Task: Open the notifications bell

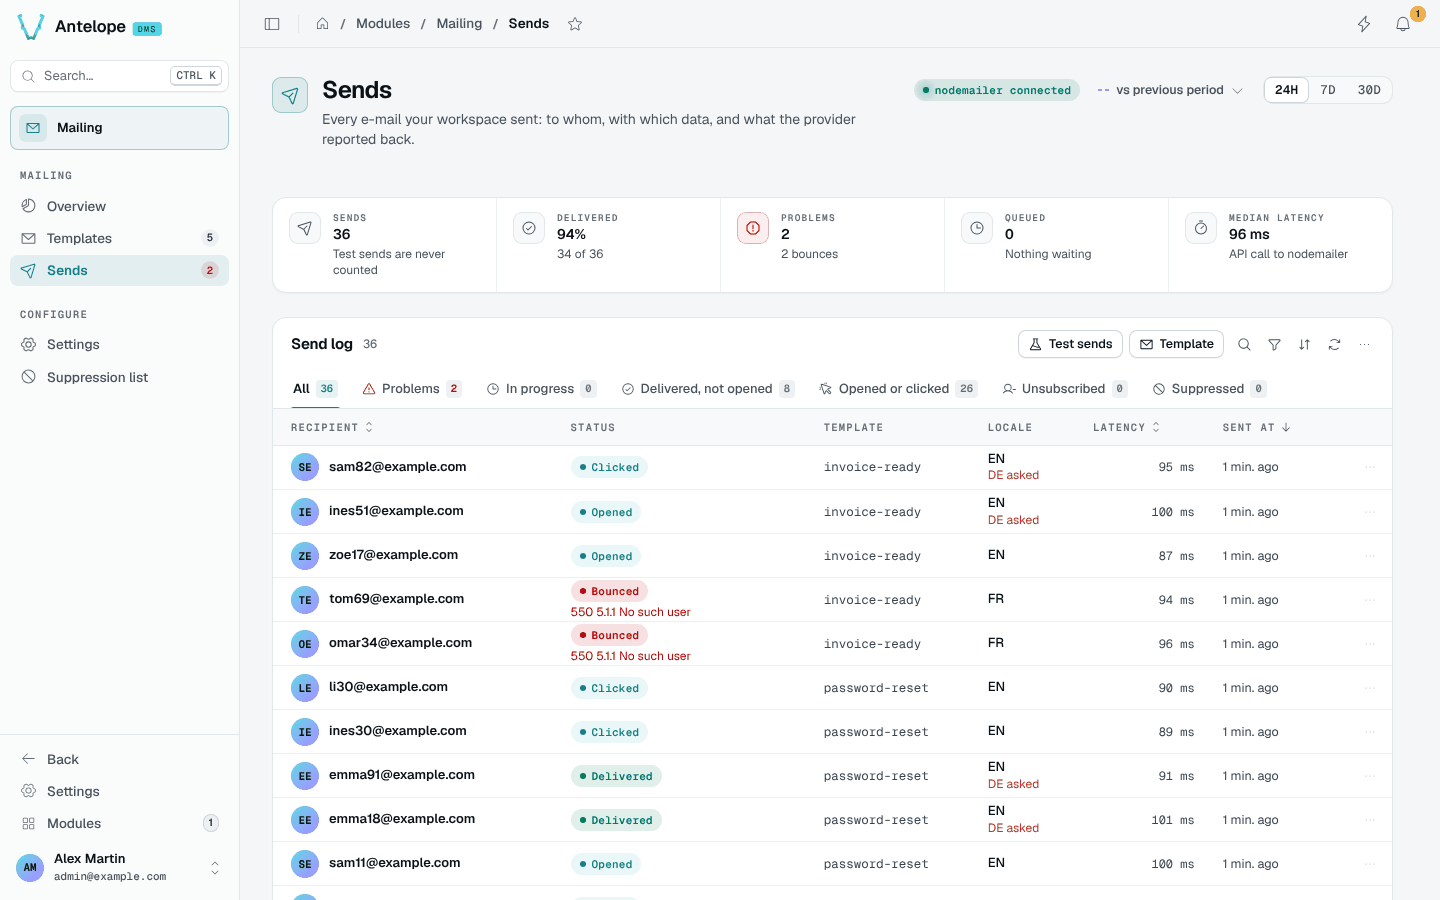Action: click(x=1403, y=24)
